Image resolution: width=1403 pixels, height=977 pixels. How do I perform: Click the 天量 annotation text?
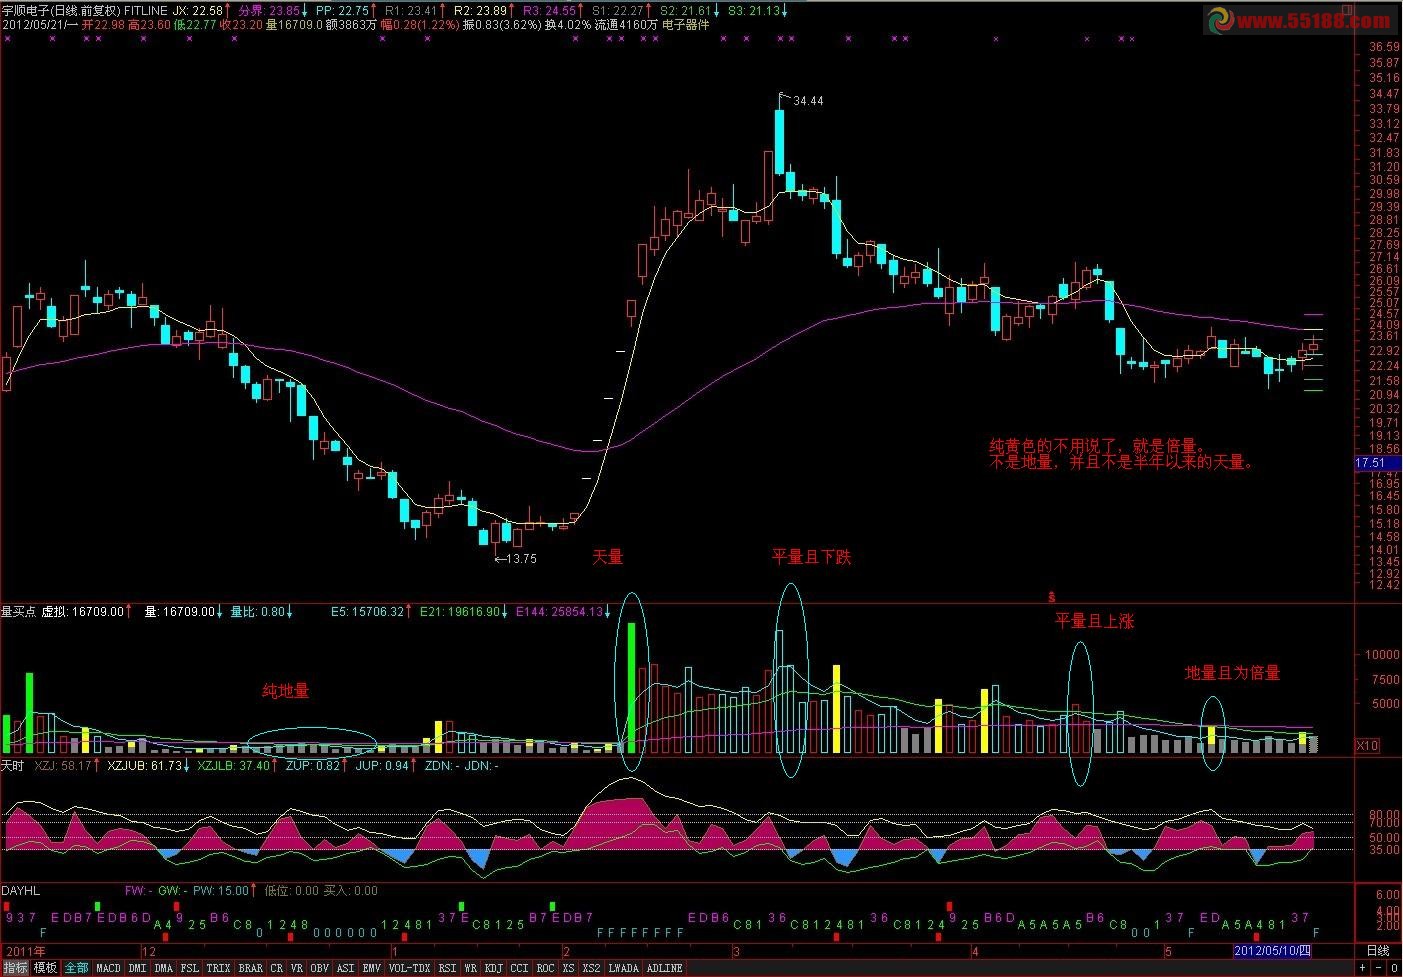(608, 557)
